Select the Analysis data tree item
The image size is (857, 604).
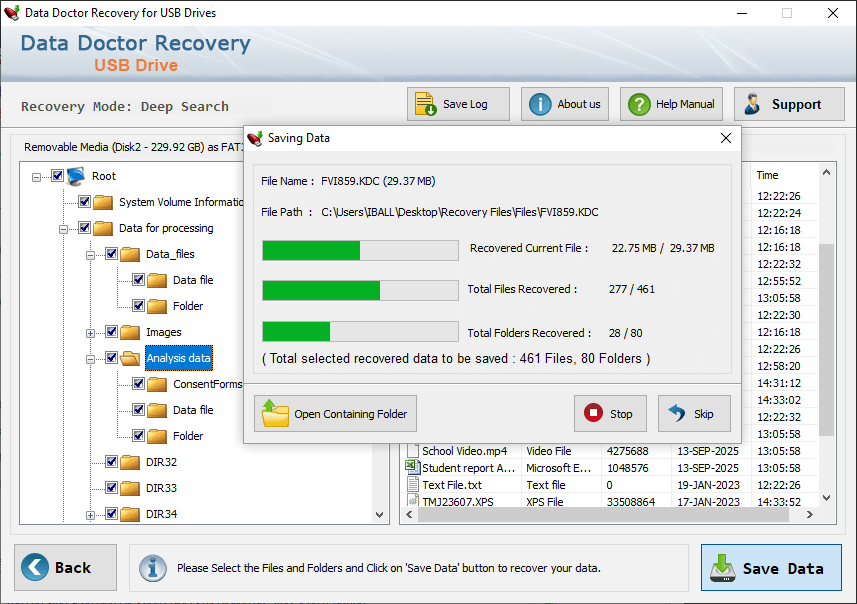[178, 358]
